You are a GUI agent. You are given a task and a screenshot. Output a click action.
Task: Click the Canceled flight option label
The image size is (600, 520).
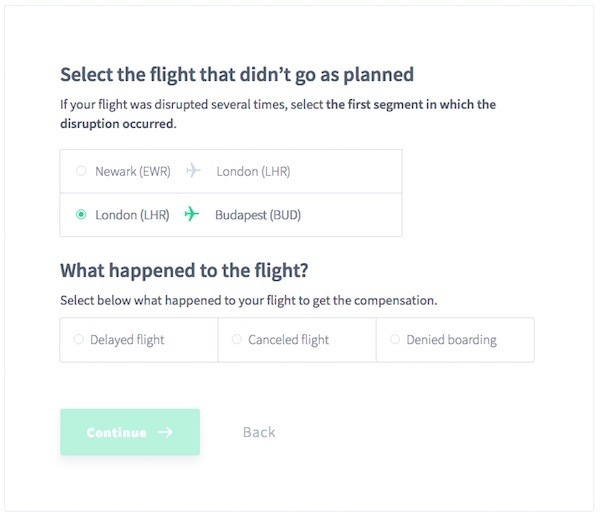click(289, 340)
